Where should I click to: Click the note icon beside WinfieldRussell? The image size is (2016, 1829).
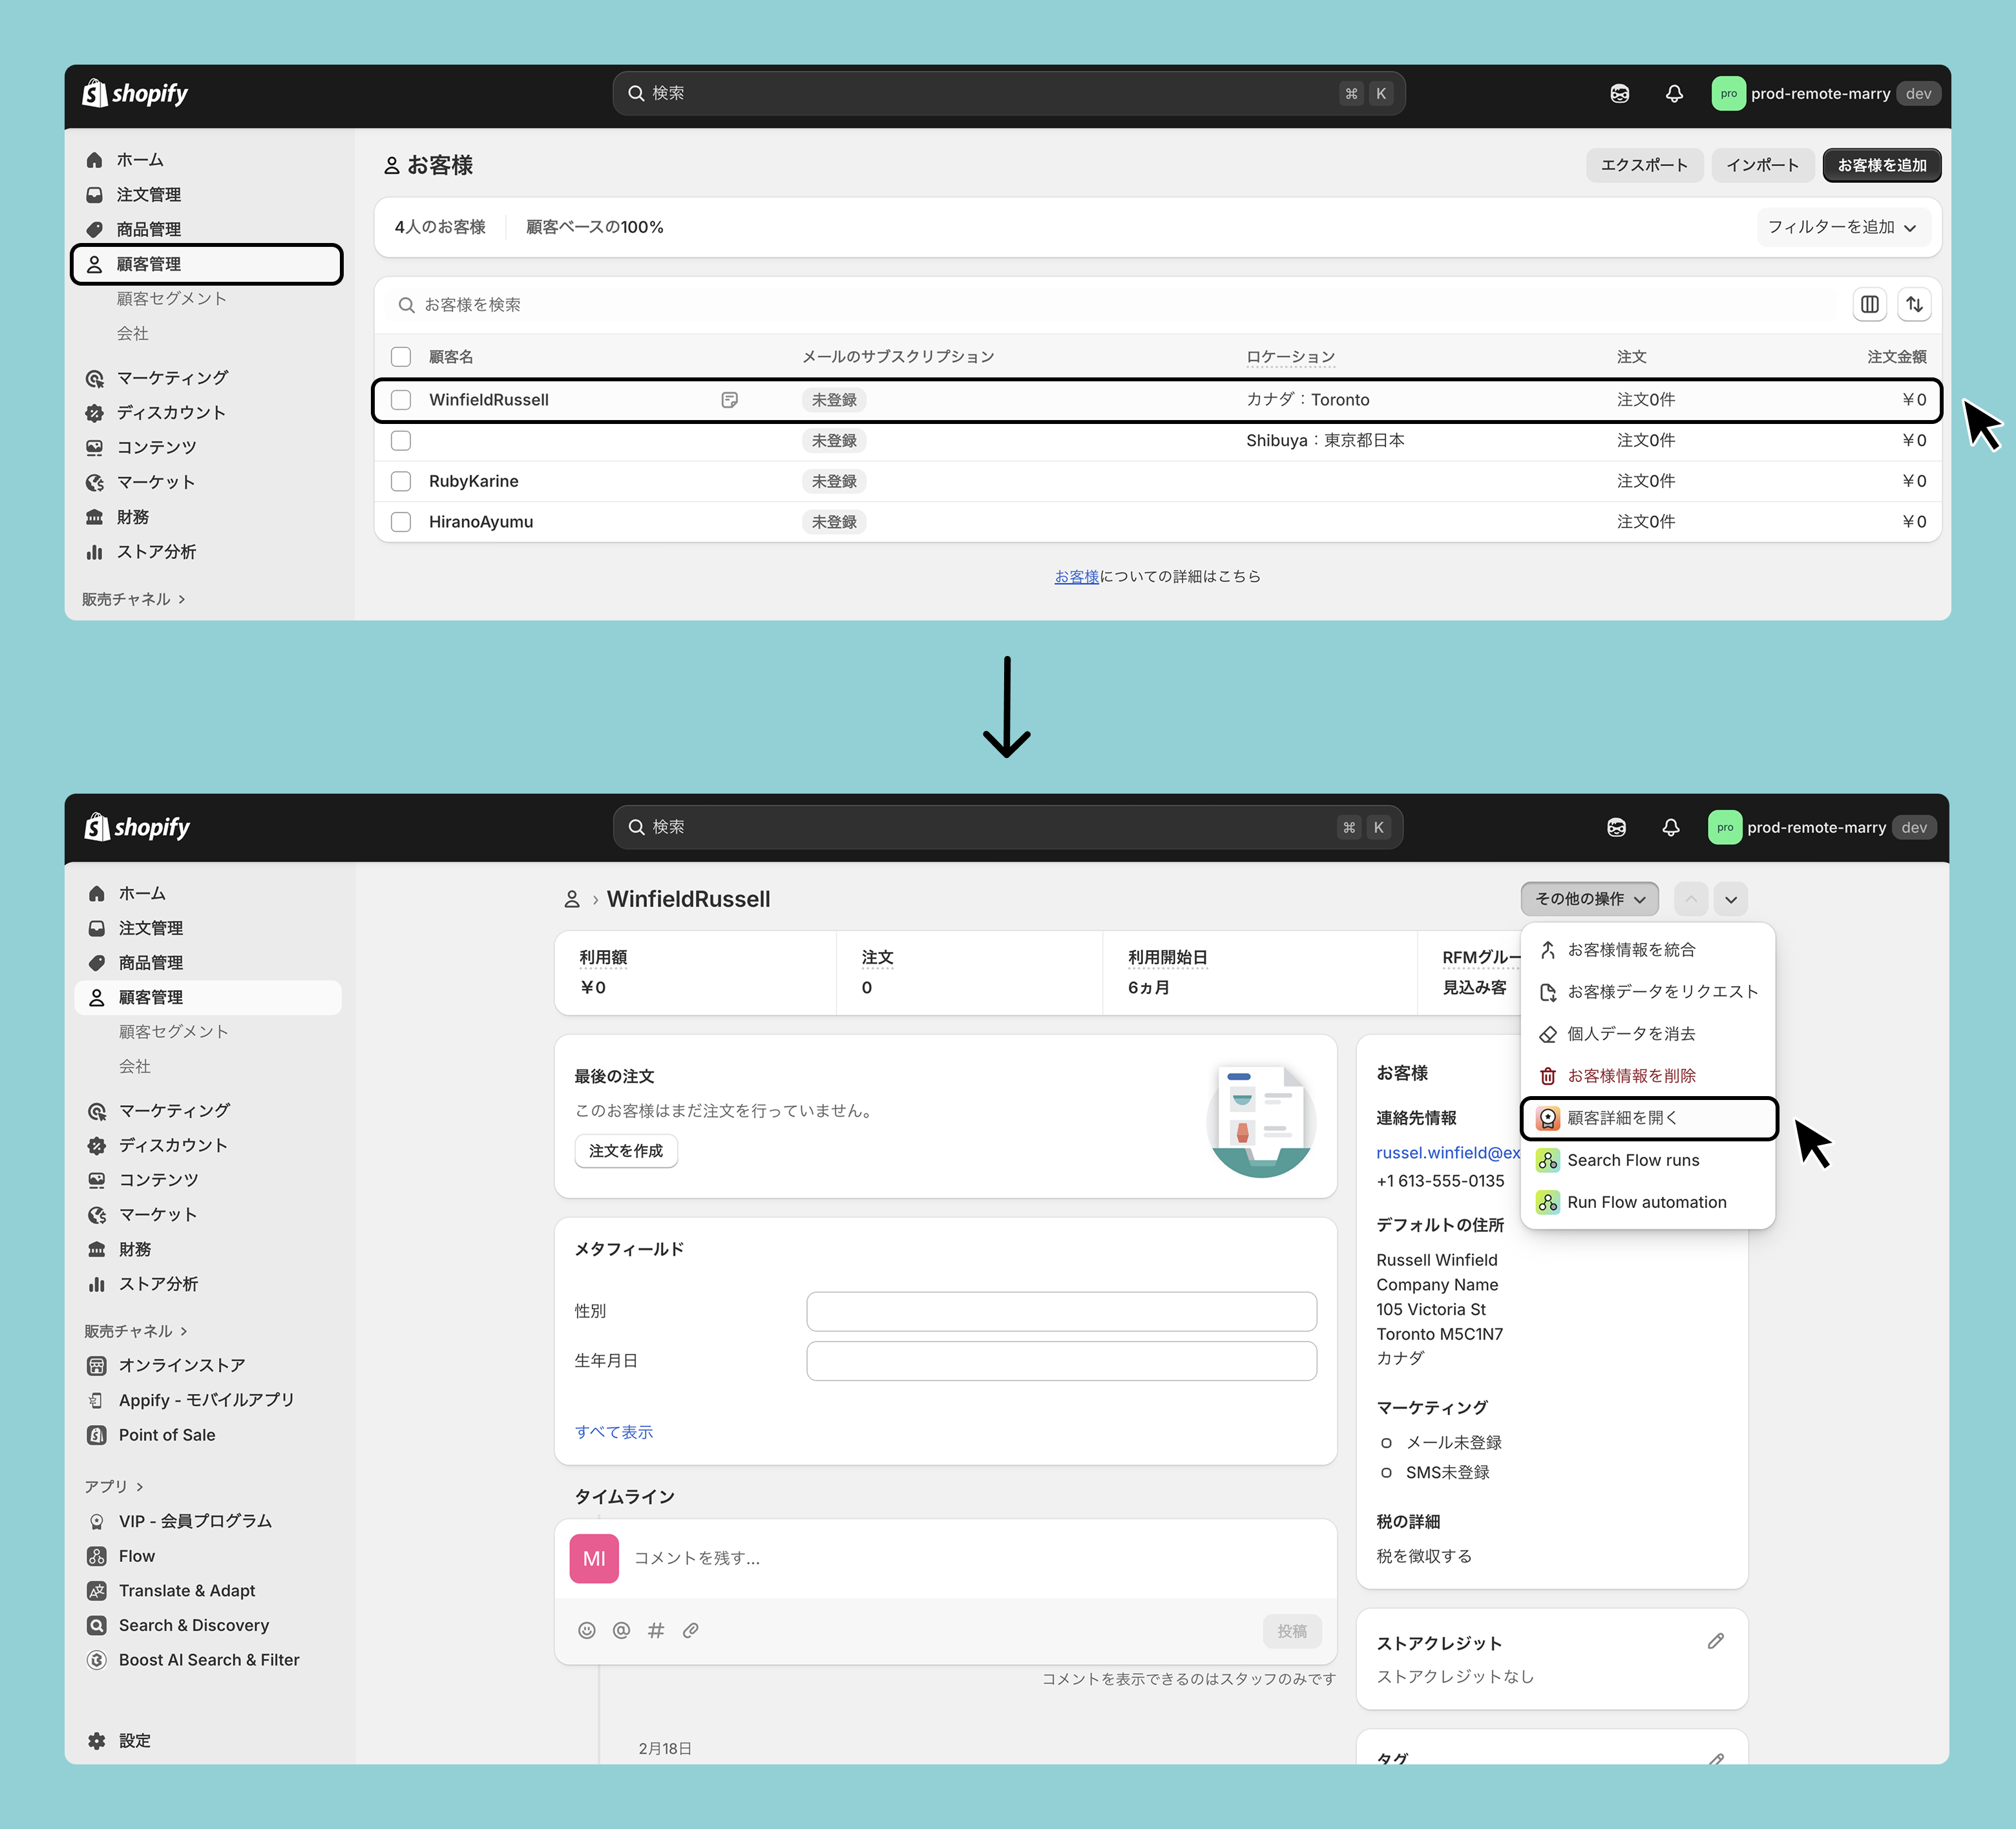tap(730, 400)
